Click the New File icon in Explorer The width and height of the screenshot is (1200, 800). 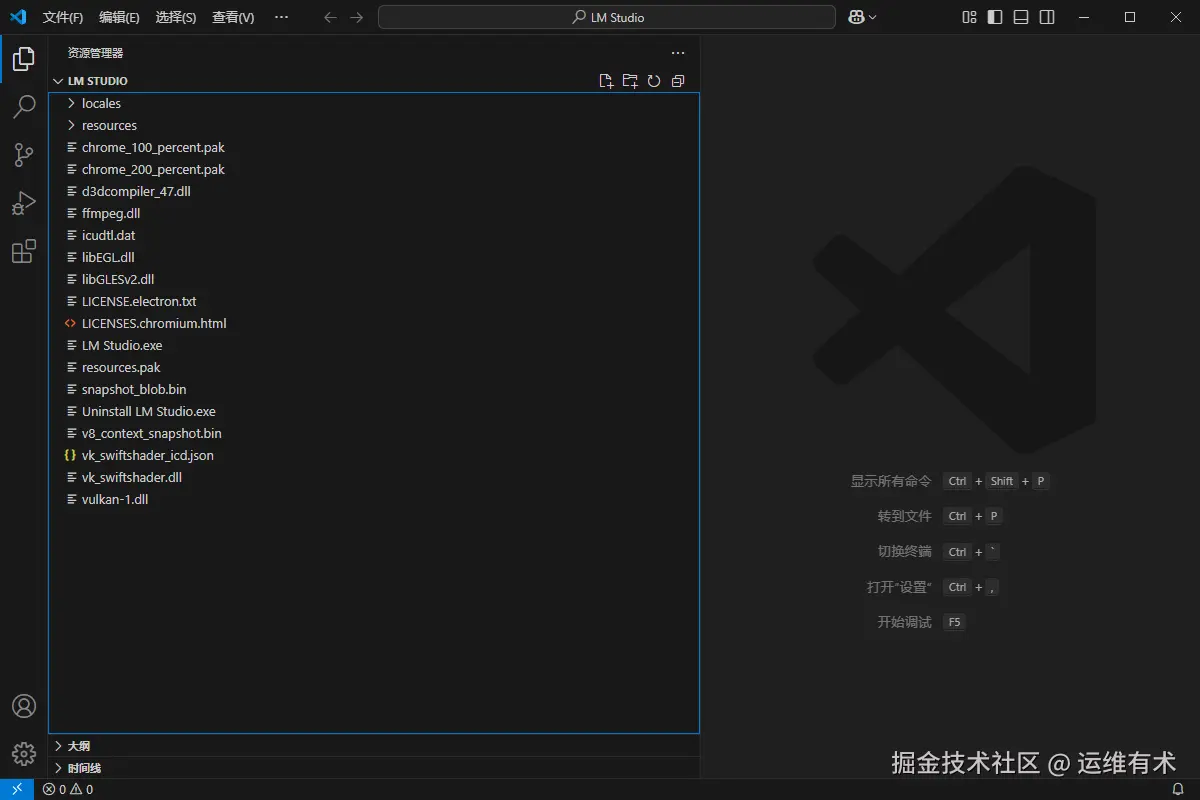(x=606, y=81)
